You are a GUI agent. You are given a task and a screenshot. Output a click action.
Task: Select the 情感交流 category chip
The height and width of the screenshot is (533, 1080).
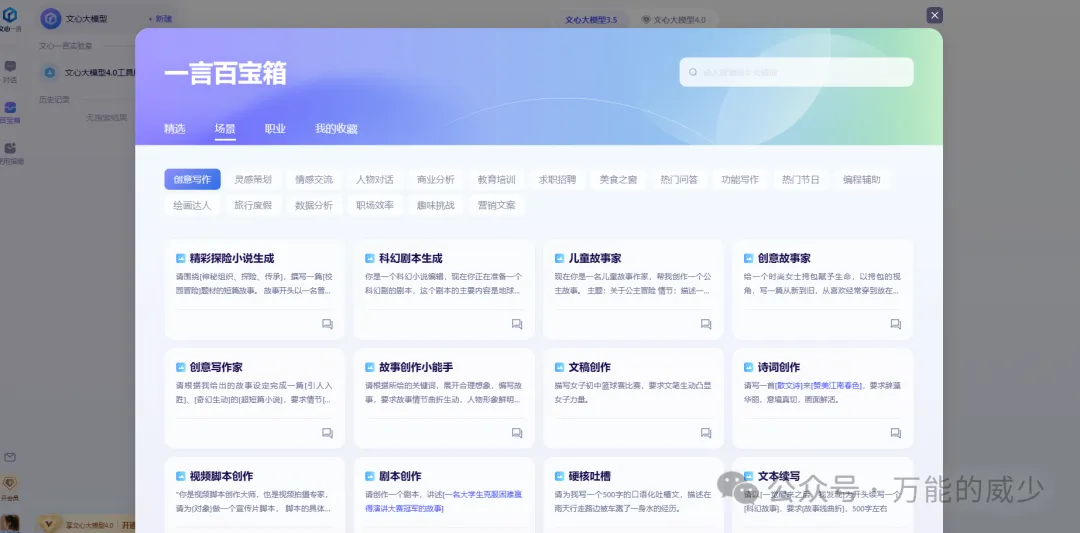click(x=314, y=179)
